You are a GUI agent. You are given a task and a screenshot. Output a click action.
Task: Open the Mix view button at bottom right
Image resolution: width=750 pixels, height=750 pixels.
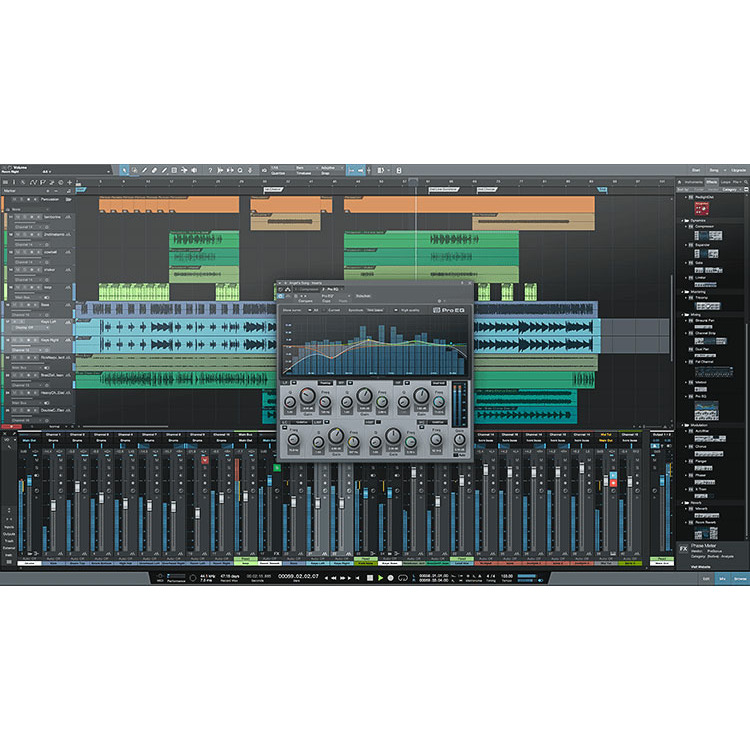click(722, 578)
